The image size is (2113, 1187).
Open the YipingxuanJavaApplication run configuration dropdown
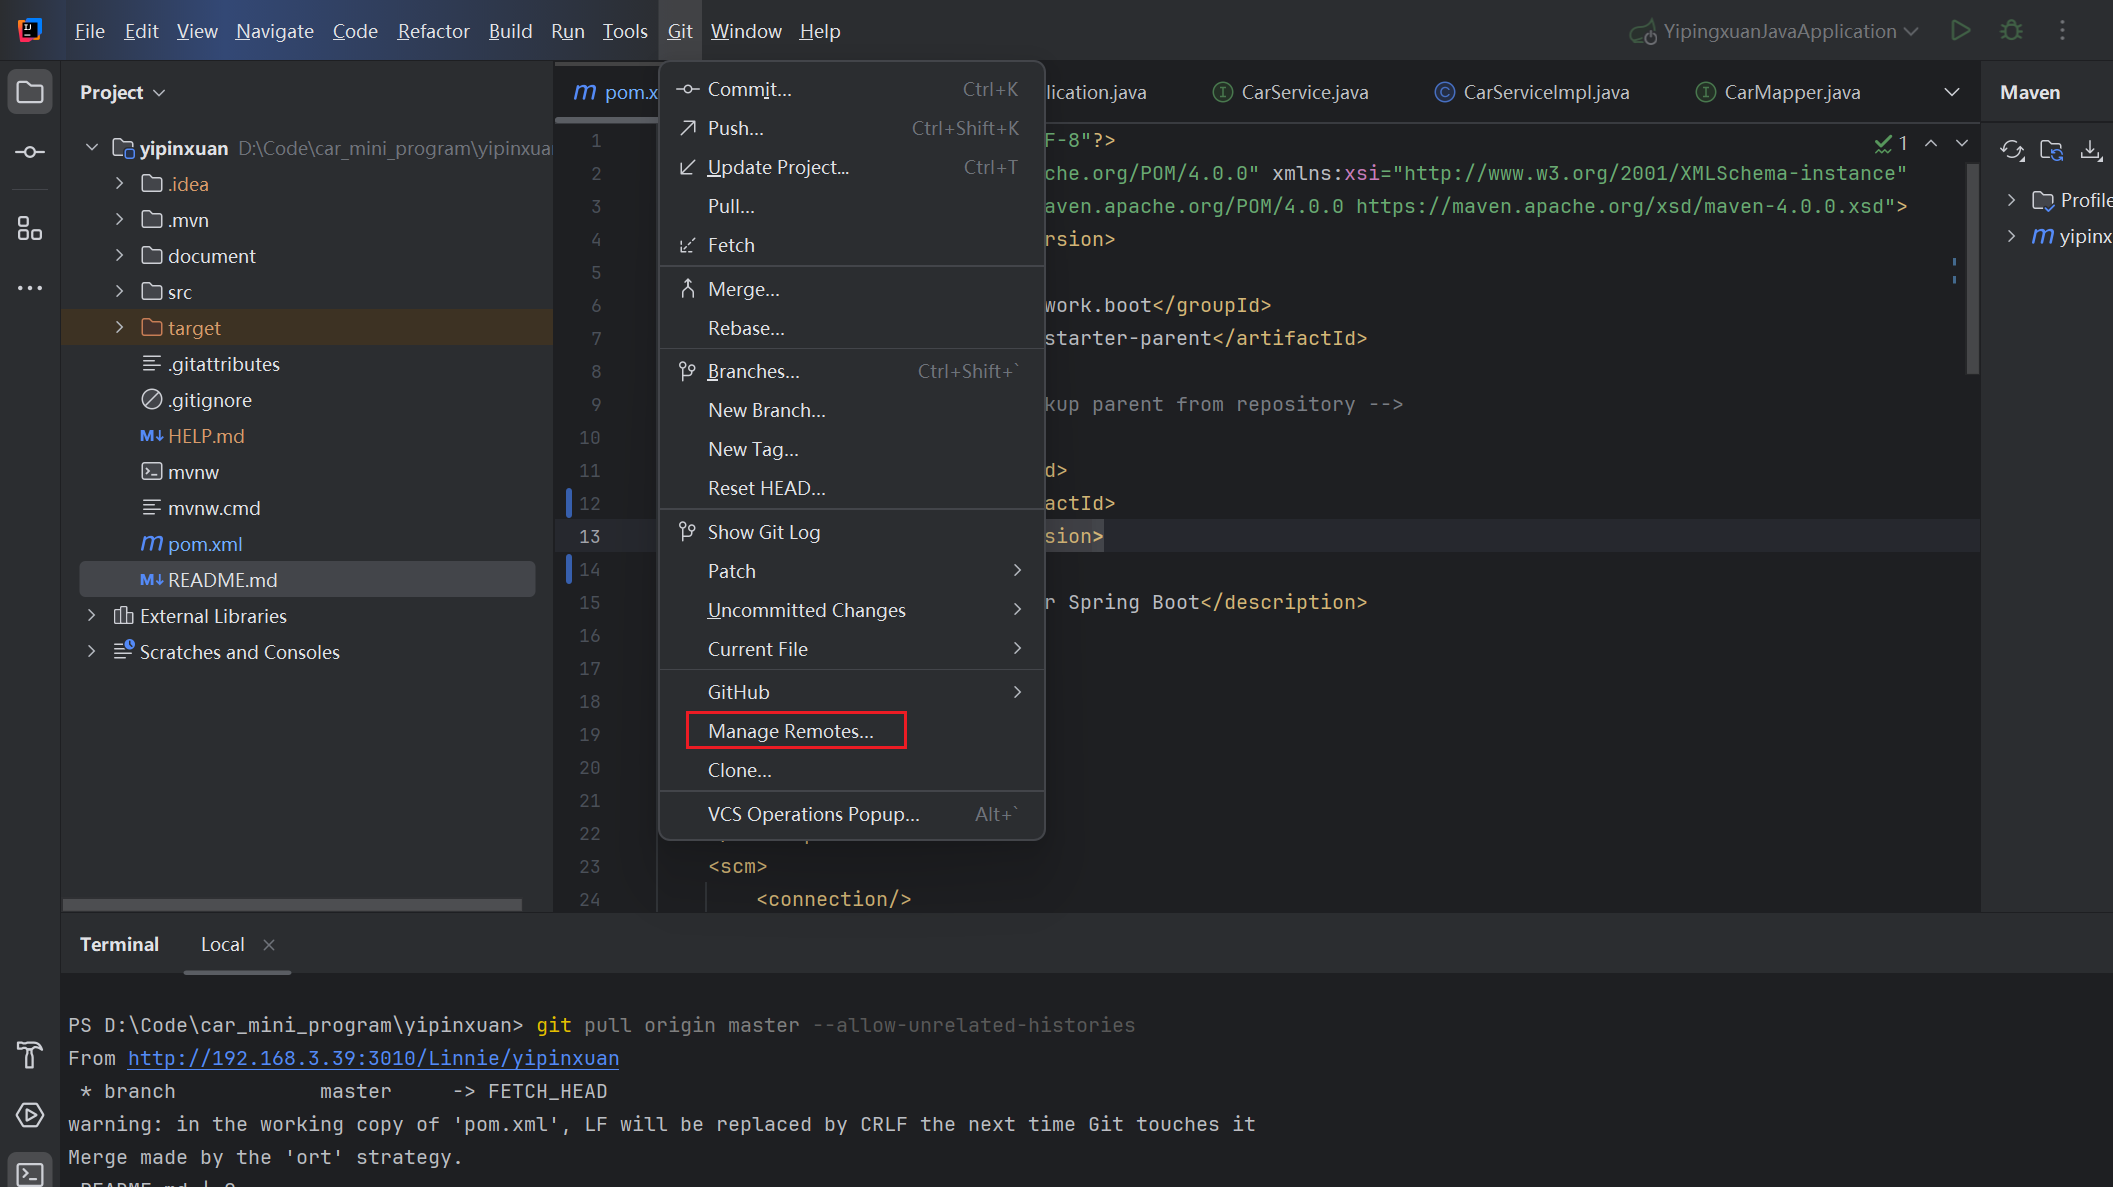(x=1780, y=31)
